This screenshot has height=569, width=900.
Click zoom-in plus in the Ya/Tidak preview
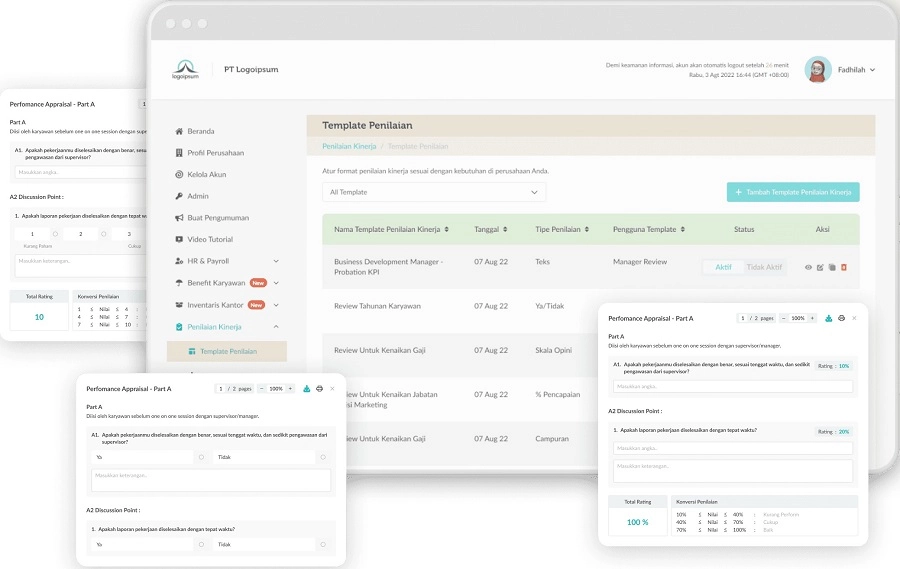(290, 388)
